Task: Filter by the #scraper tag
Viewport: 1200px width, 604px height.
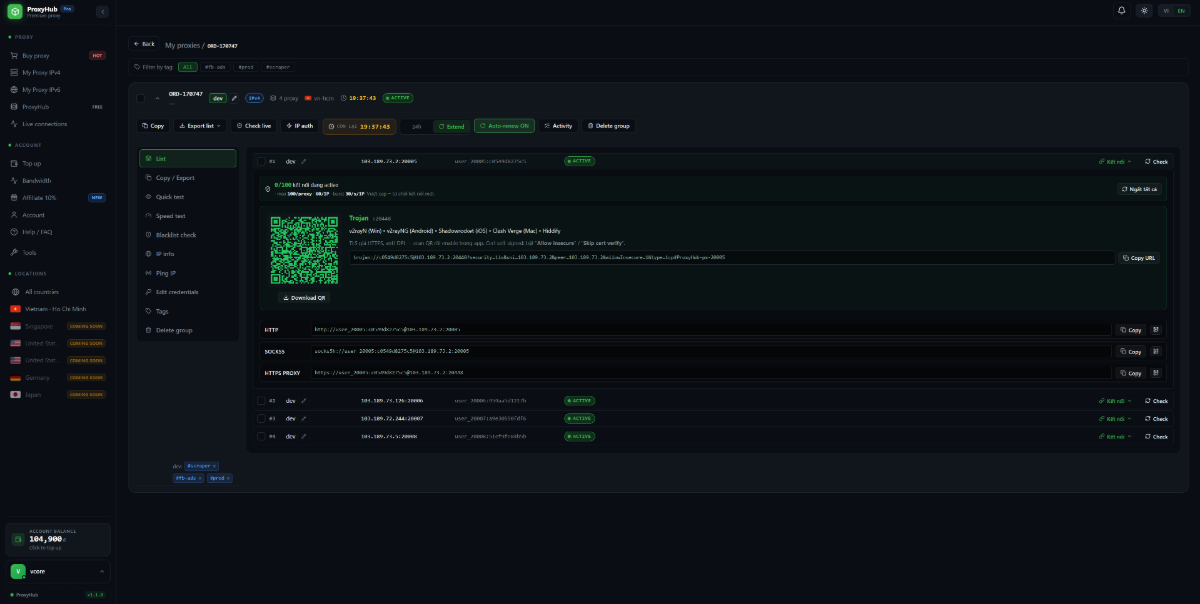Action: 278,67
